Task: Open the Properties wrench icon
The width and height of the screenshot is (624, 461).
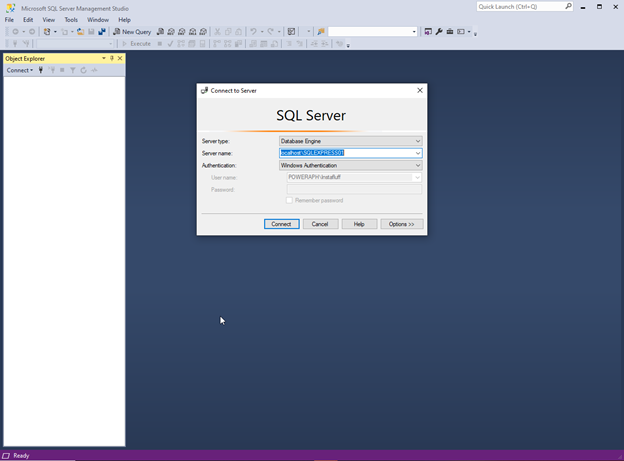Action: [439, 32]
